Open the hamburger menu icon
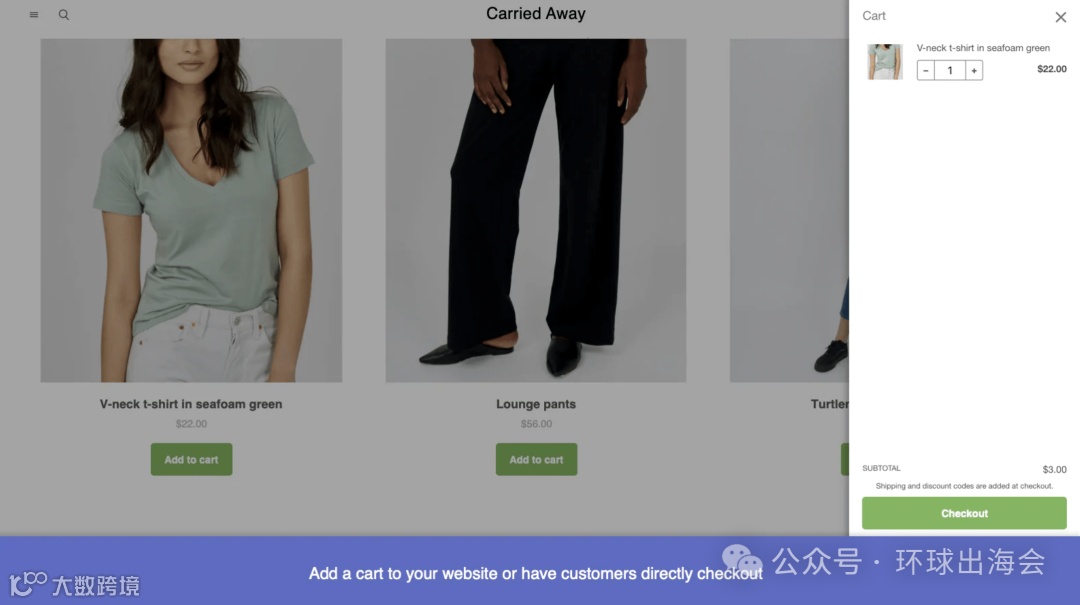 [34, 14]
